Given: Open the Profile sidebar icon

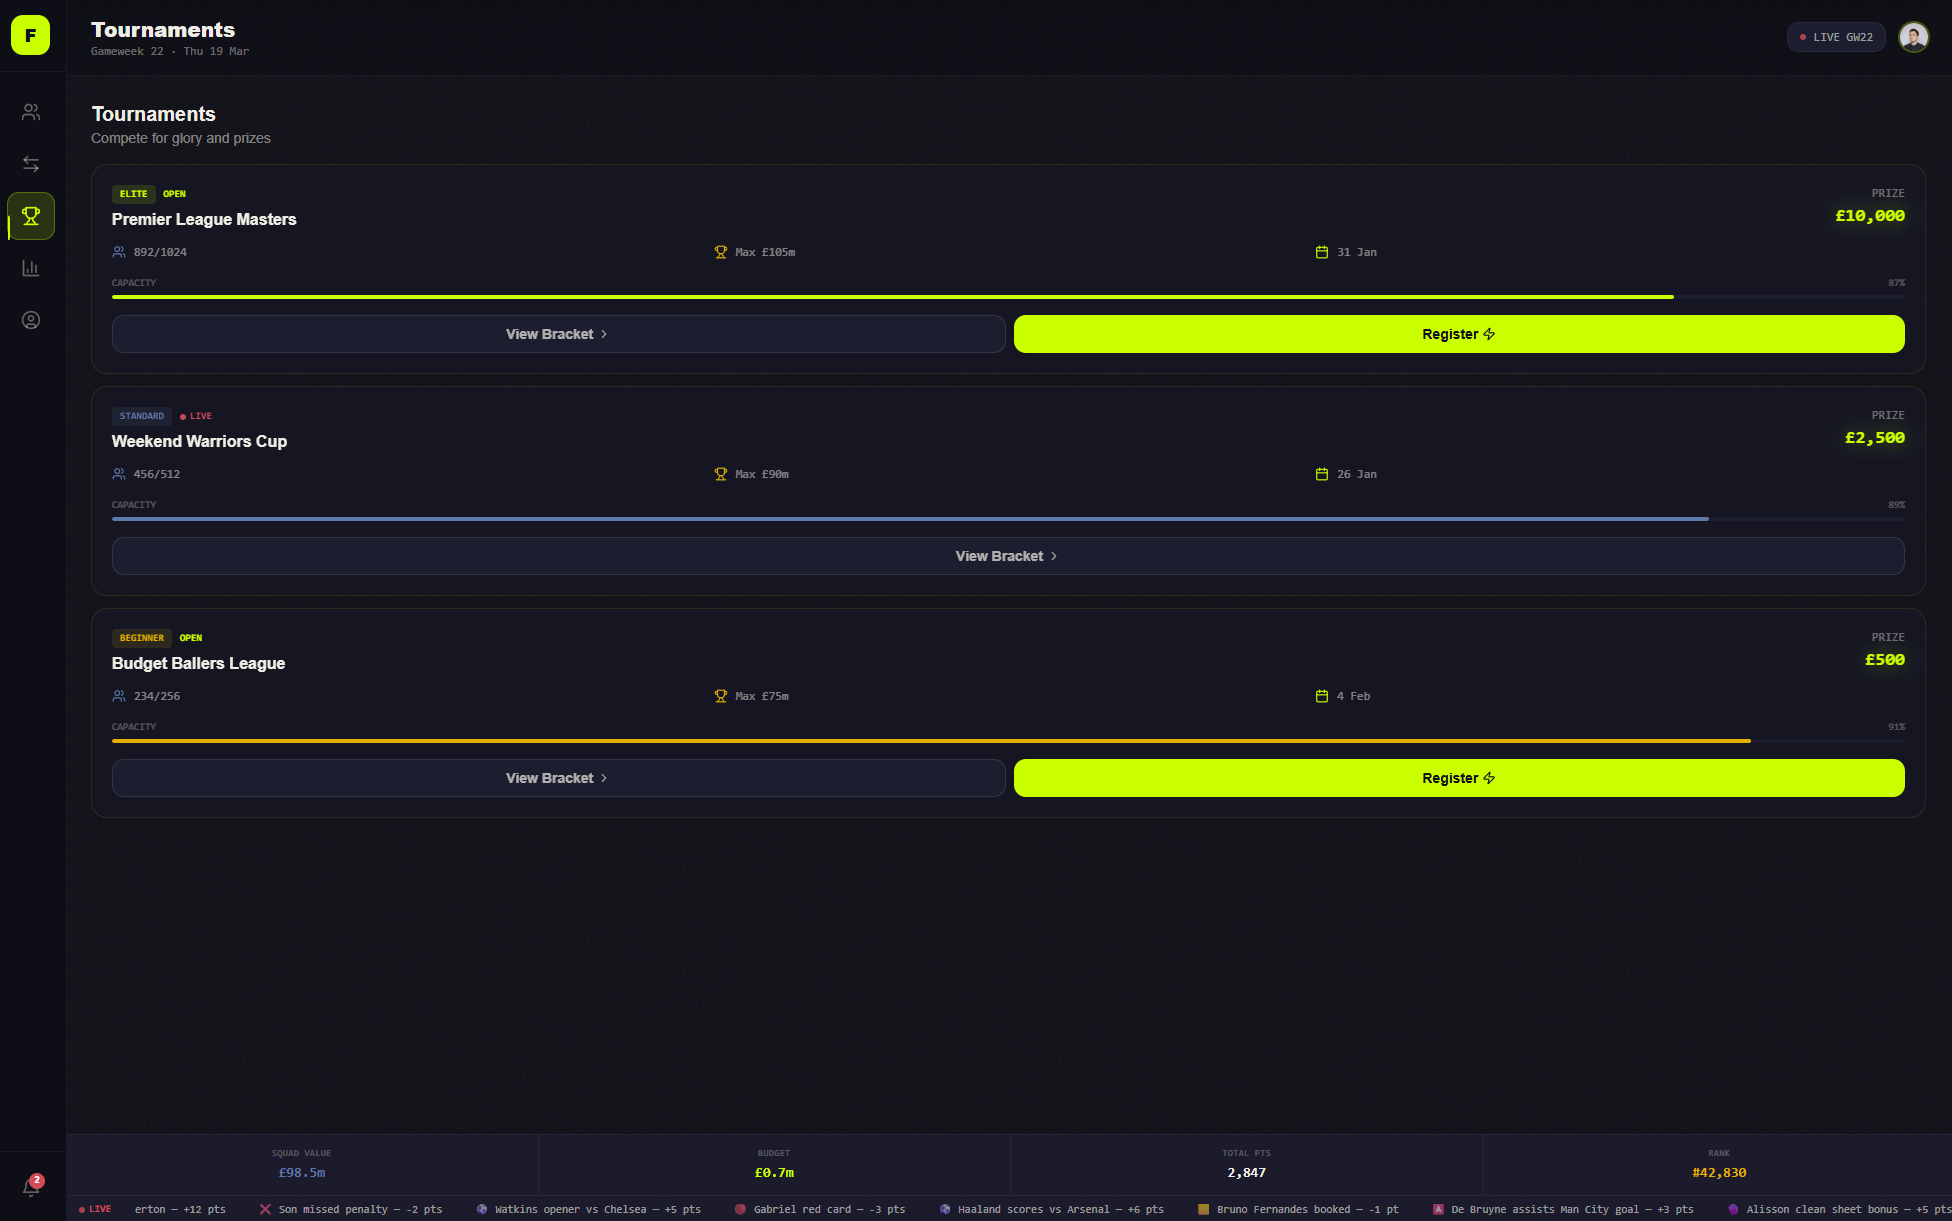Looking at the screenshot, I should [x=31, y=320].
